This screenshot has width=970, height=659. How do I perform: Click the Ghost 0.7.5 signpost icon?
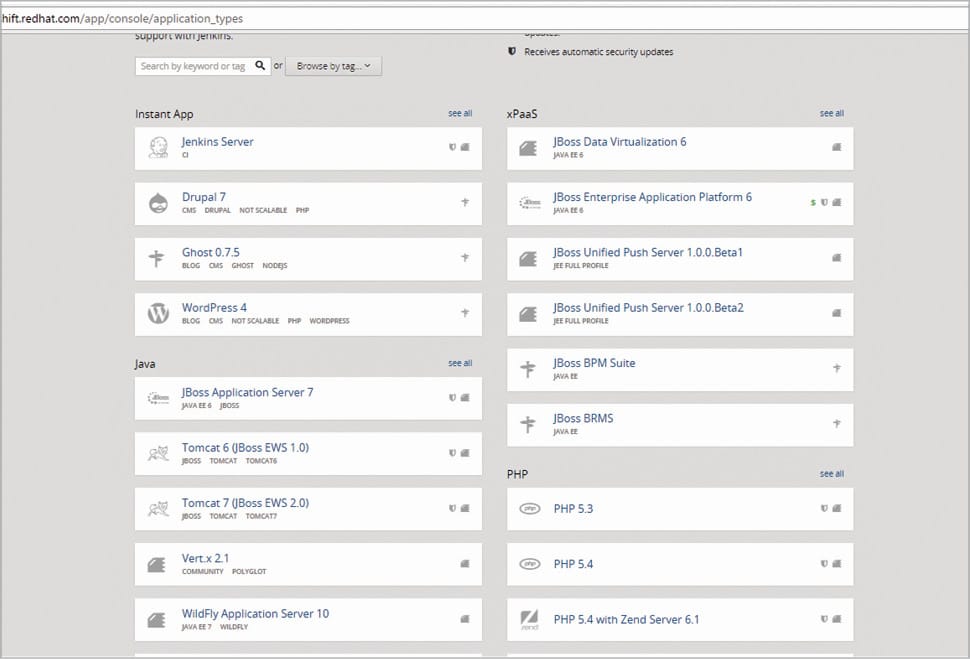157,259
